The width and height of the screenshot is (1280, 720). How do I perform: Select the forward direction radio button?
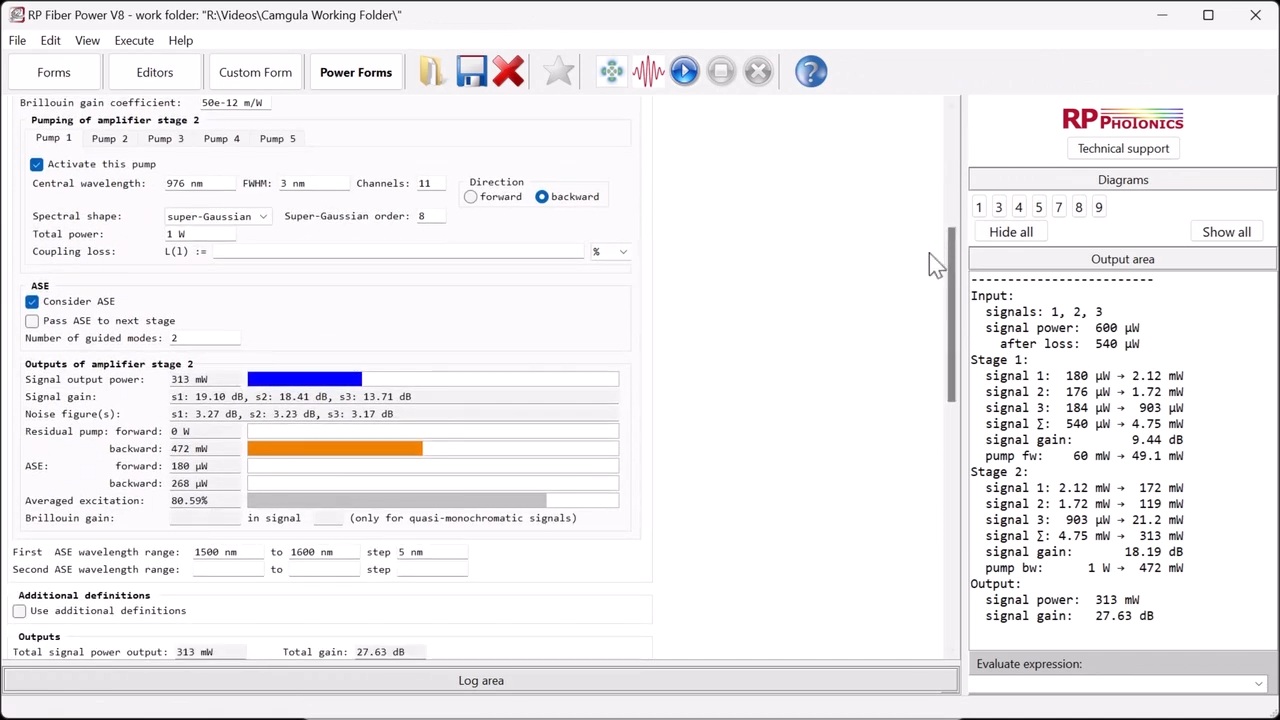tap(471, 197)
